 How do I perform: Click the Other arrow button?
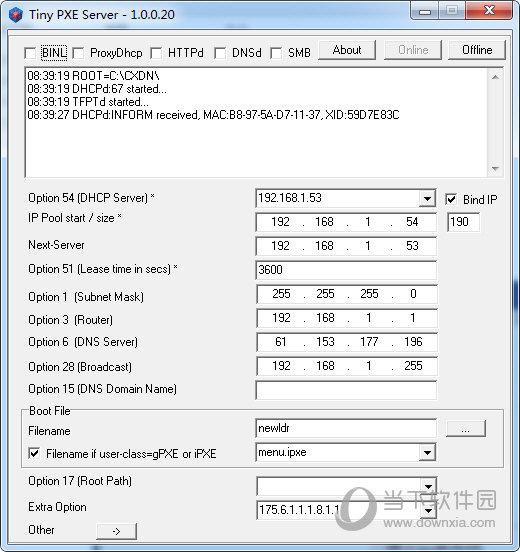point(116,531)
